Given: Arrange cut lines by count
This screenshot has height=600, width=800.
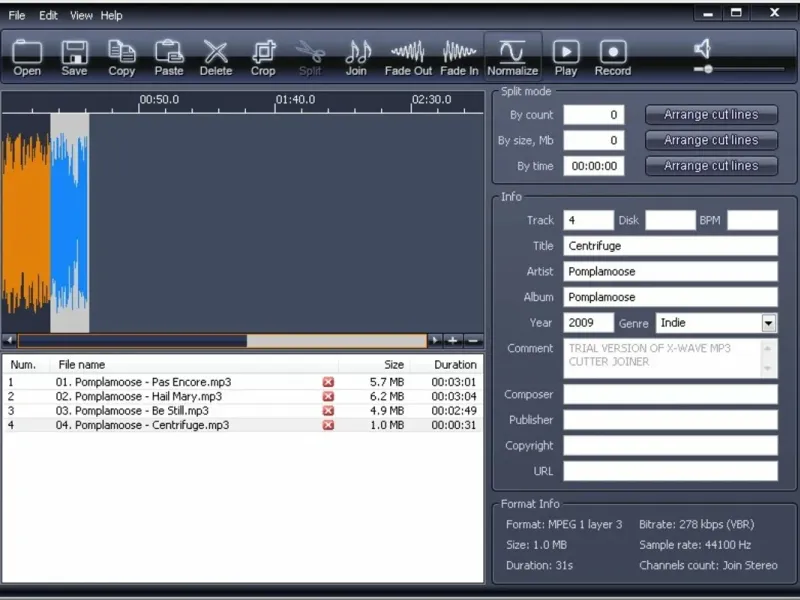Looking at the screenshot, I should pyautogui.click(x=711, y=115).
